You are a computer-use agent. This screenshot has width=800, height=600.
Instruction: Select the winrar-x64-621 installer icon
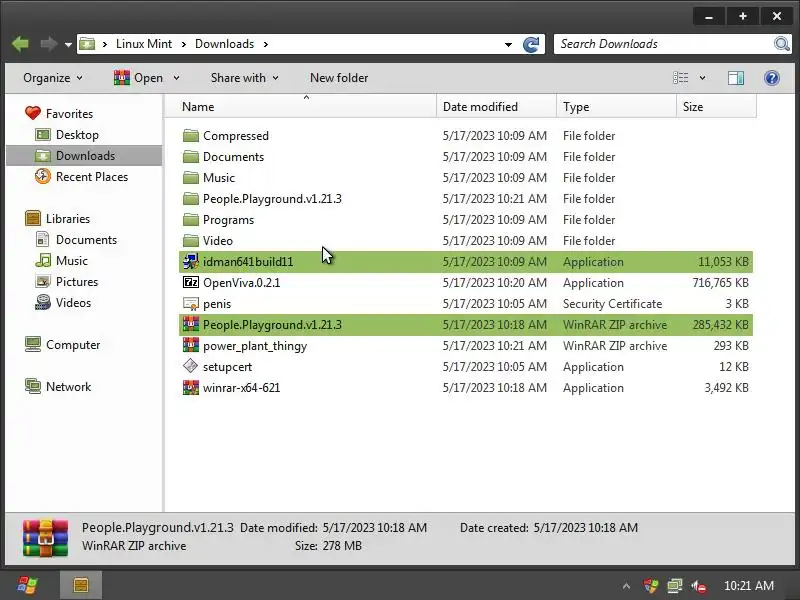tap(191, 387)
